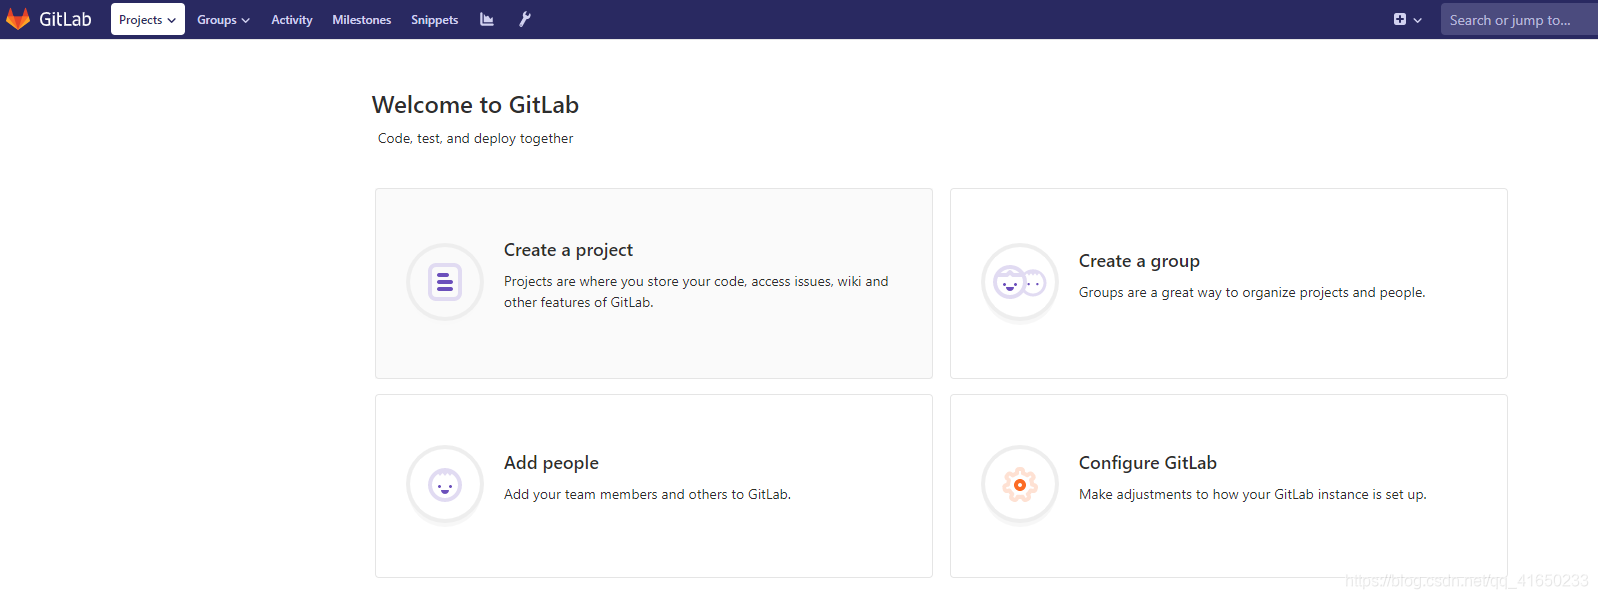
Task: Click the Create a group icon
Action: 1020,283
